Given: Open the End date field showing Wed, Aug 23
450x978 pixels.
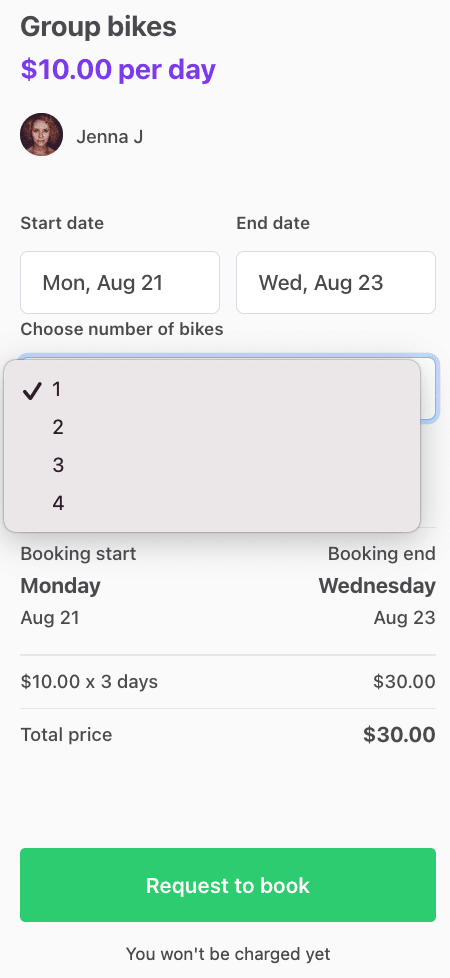Looking at the screenshot, I should click(336, 283).
